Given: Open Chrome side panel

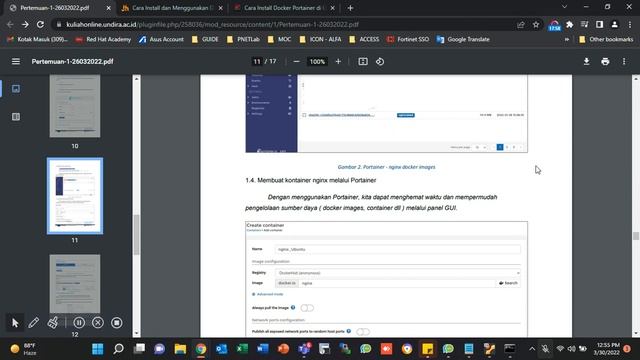Looking at the screenshot, I should (599, 25).
